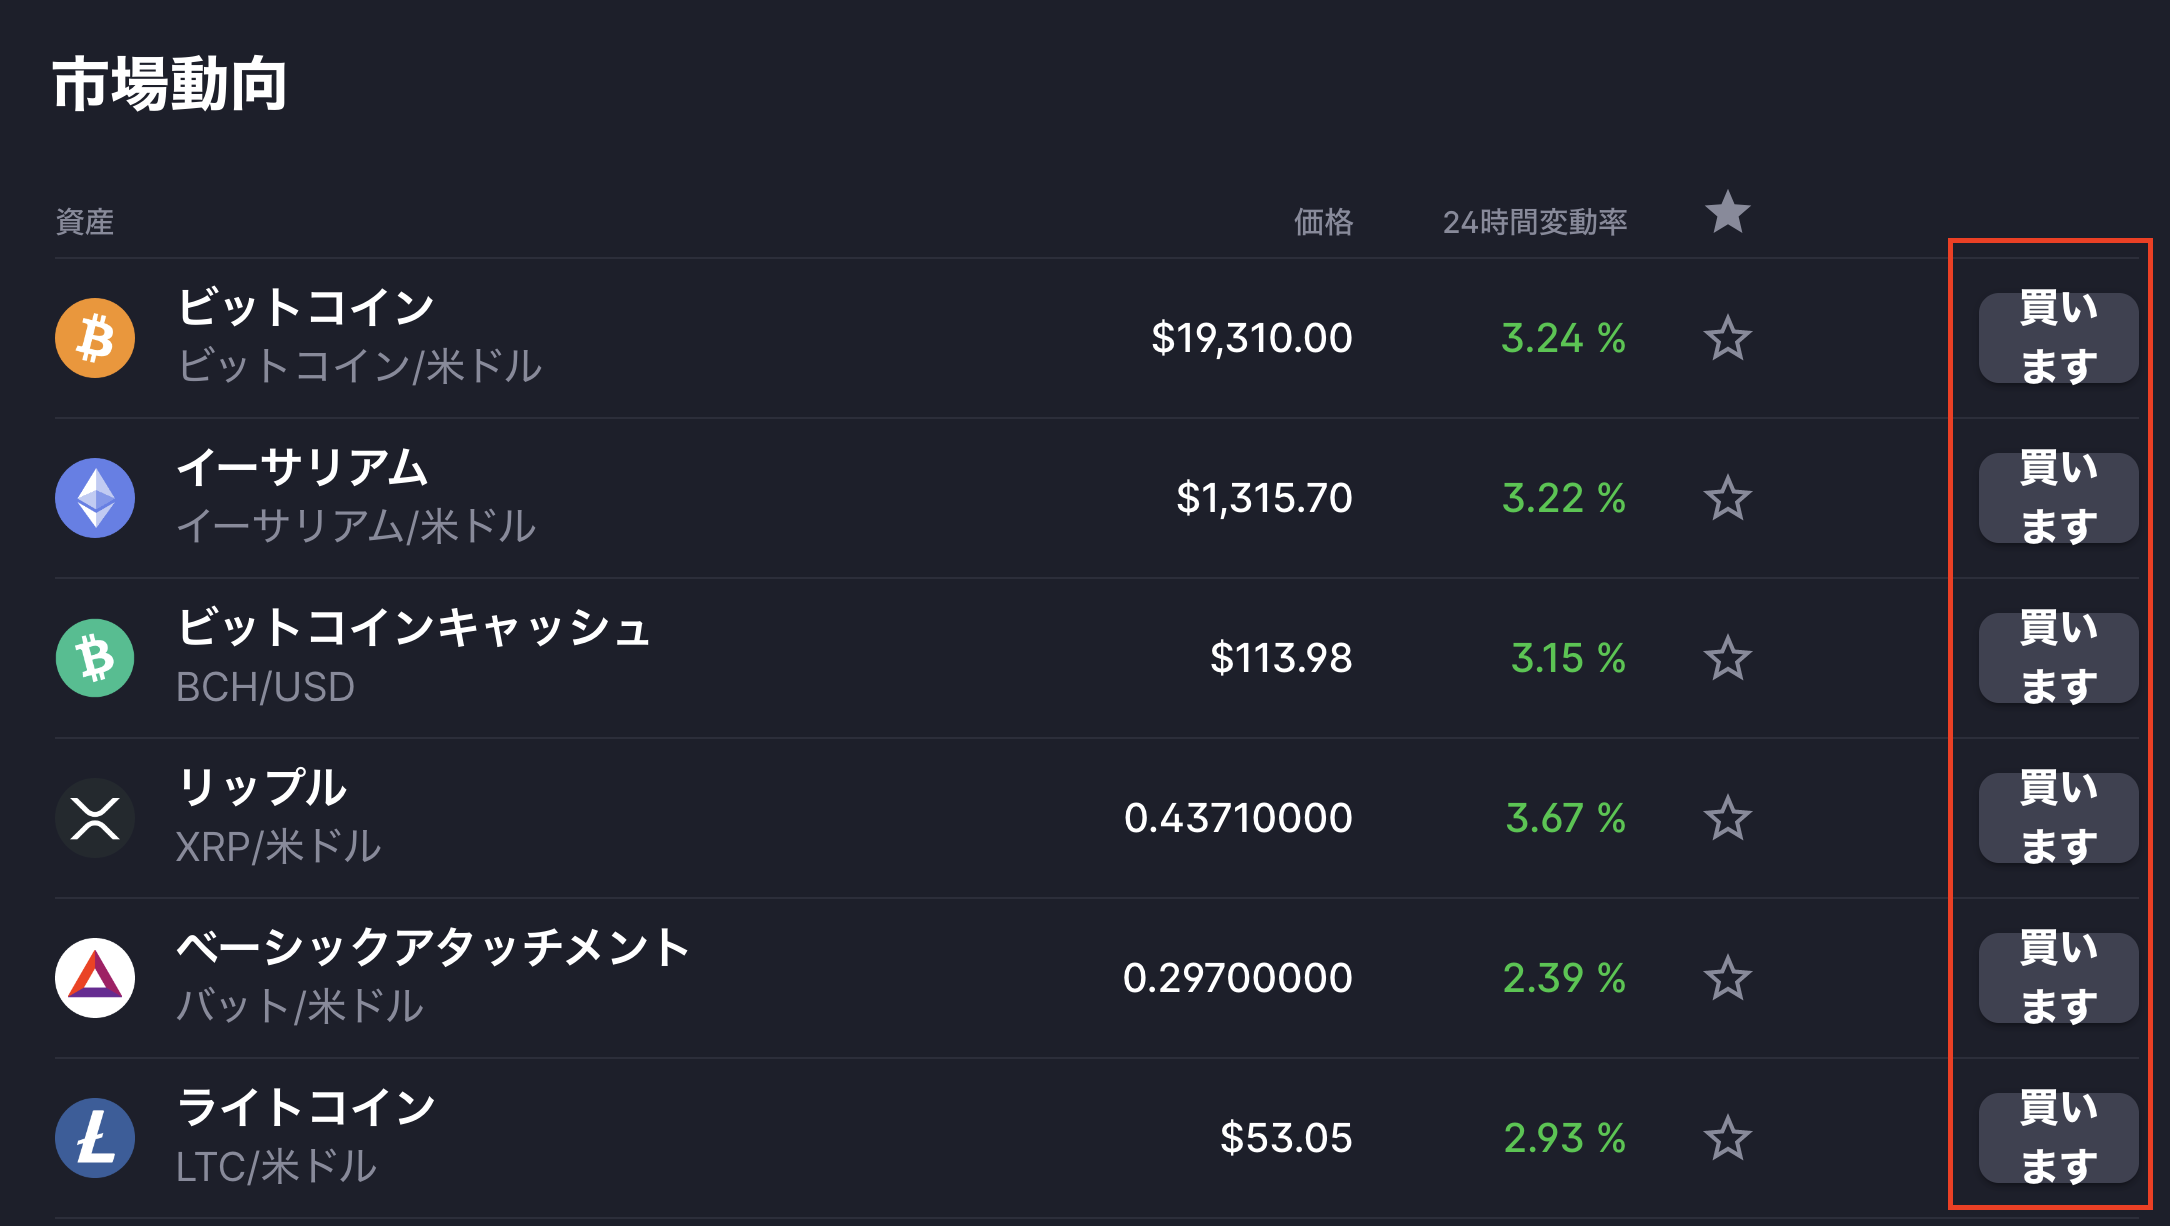Open the ビットコインキャッシュ asset name link

tap(413, 628)
